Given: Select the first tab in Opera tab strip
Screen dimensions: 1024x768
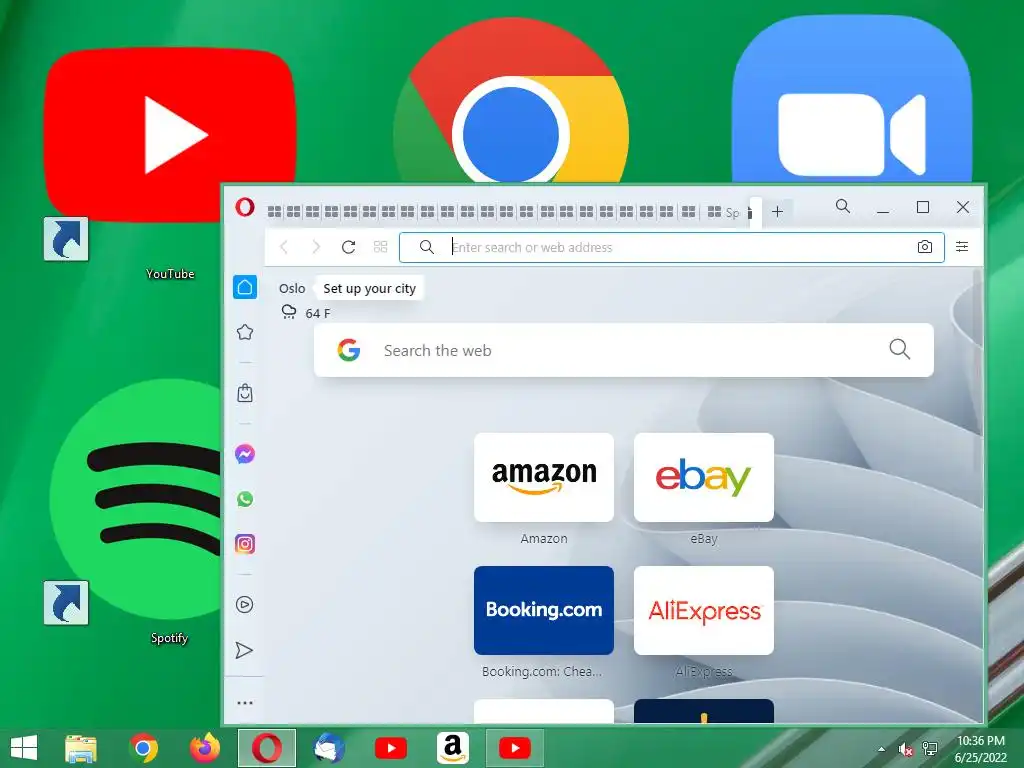Looking at the screenshot, I should coord(274,212).
